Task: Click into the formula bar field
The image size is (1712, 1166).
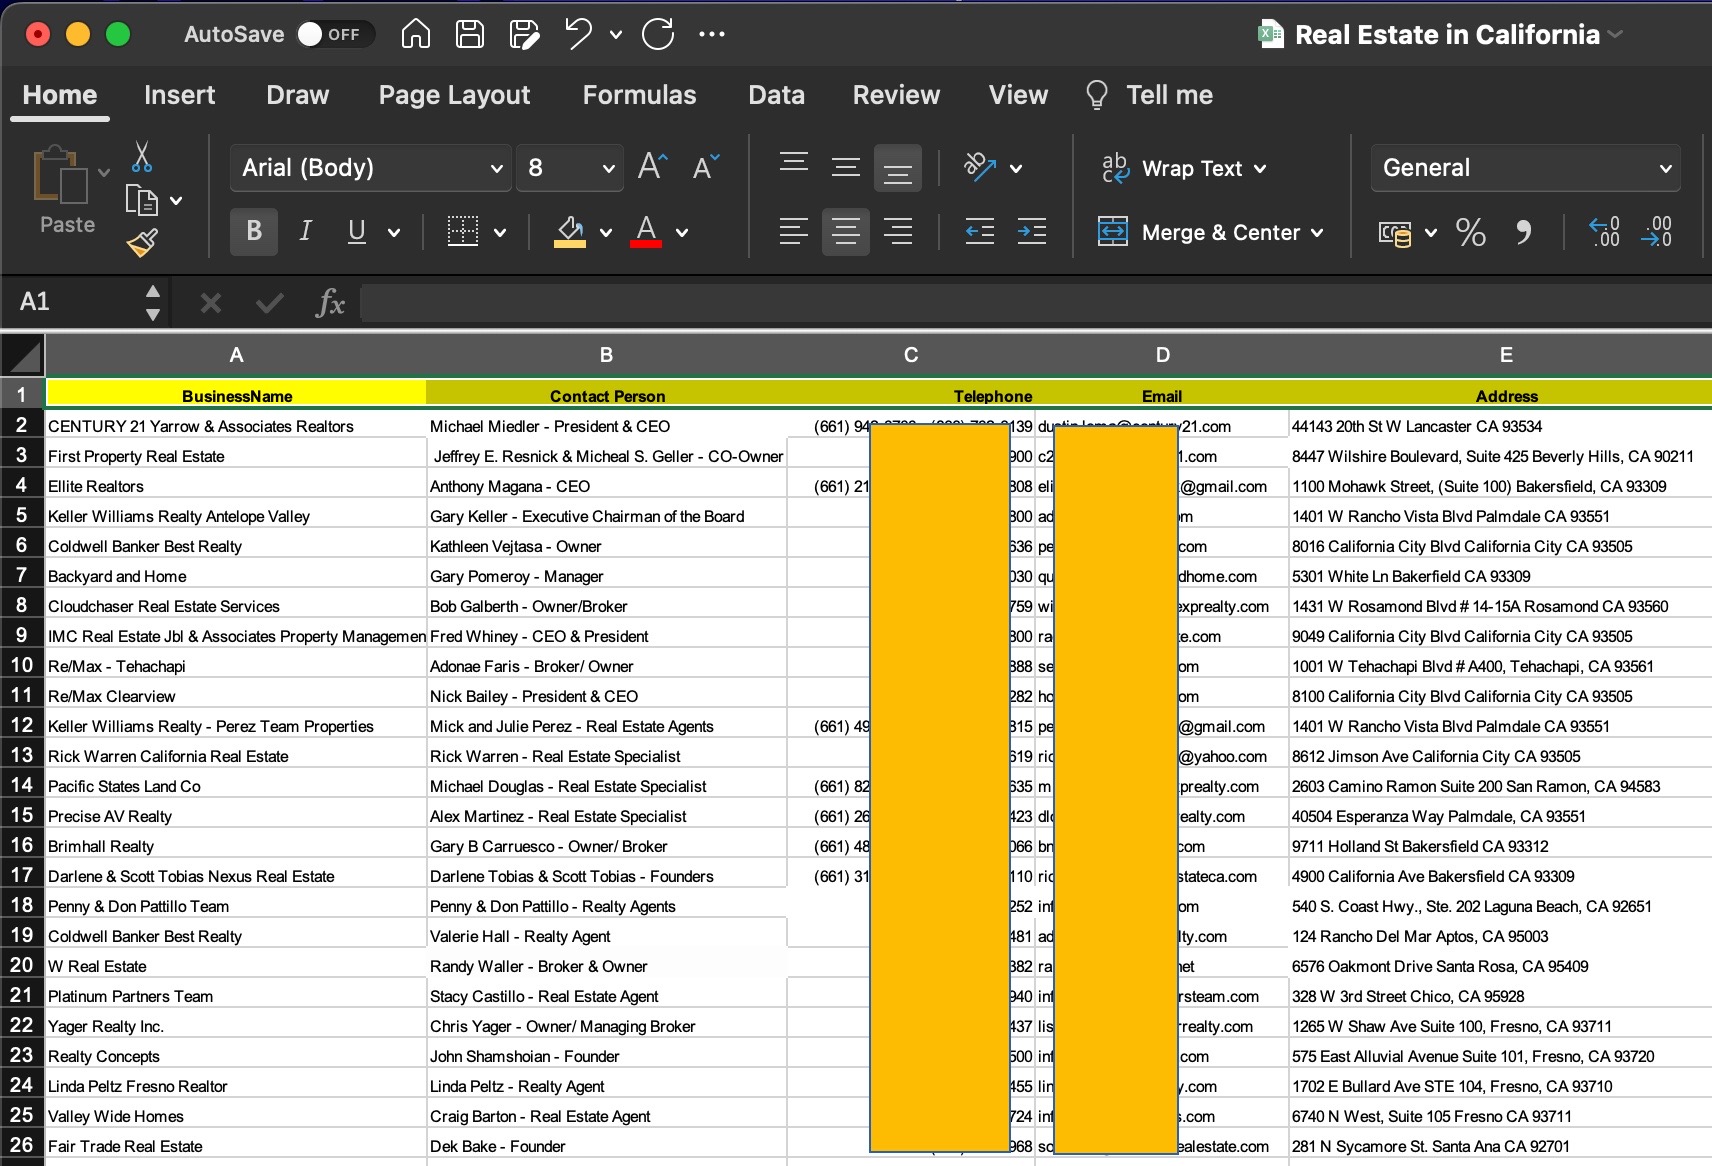Action: [x=1035, y=302]
